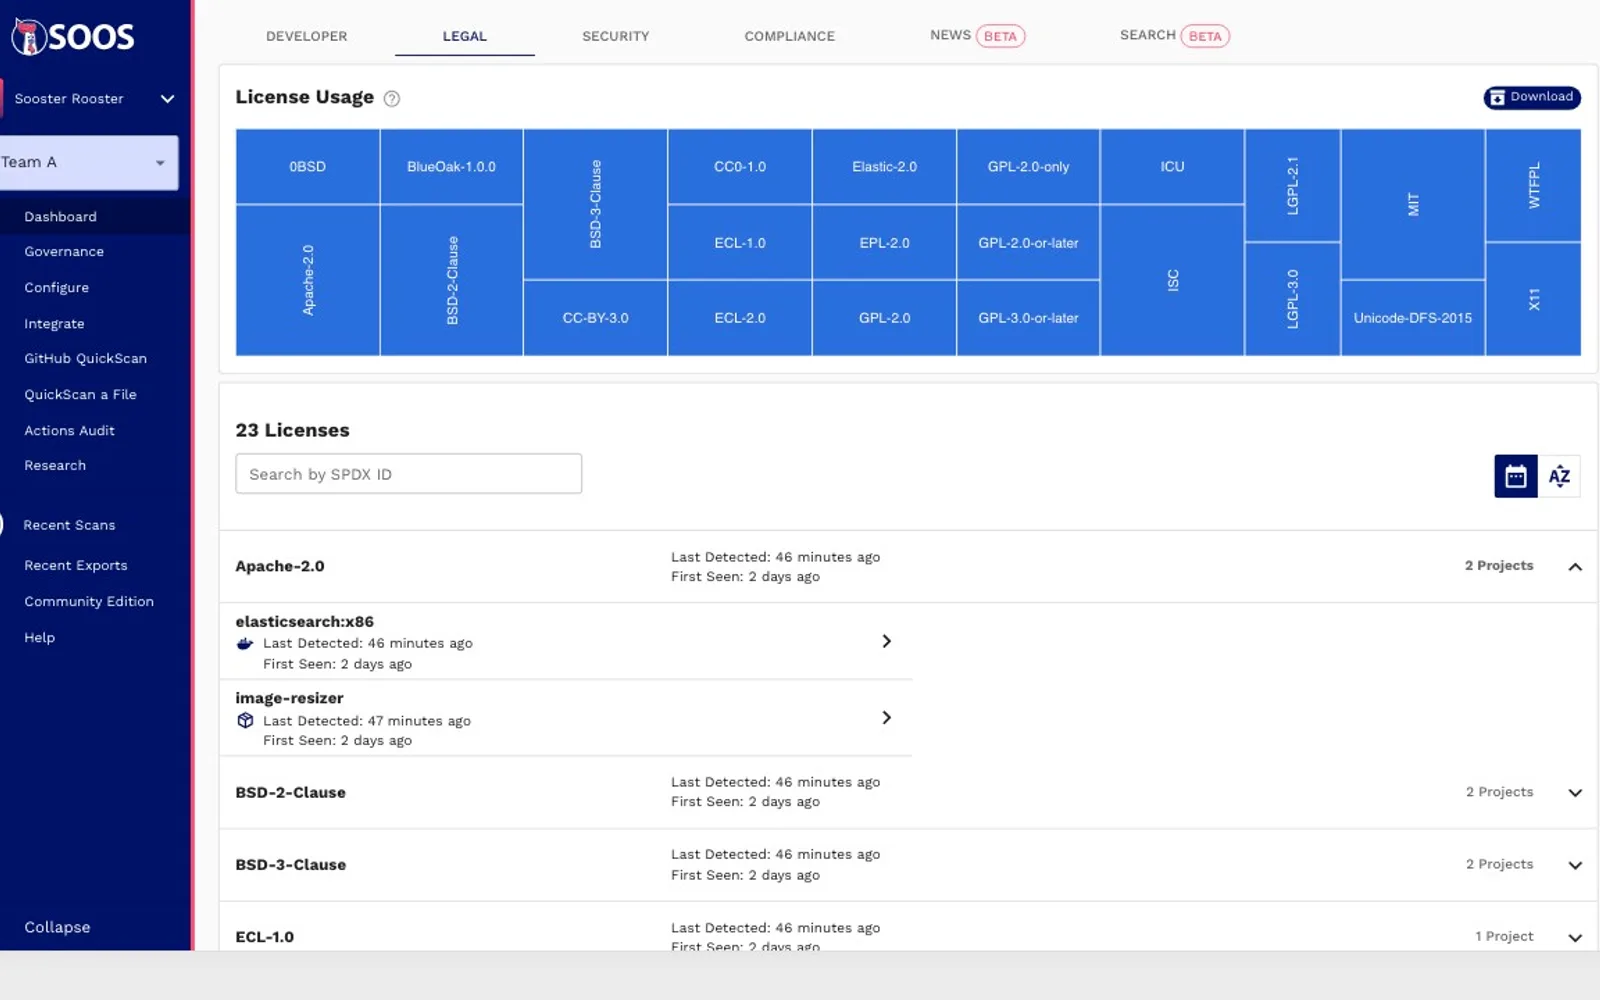This screenshot has width=1600, height=1000.
Task: Click the GPL-3.0-or-later treemap tile
Action: tap(1028, 318)
